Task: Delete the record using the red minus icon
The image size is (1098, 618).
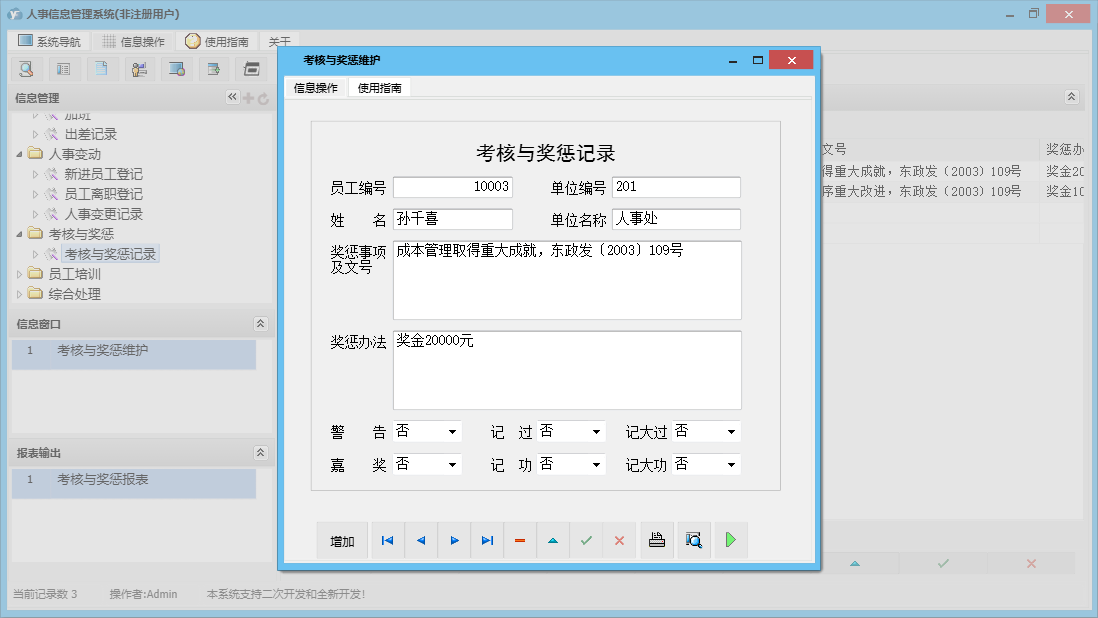Action: (519, 539)
